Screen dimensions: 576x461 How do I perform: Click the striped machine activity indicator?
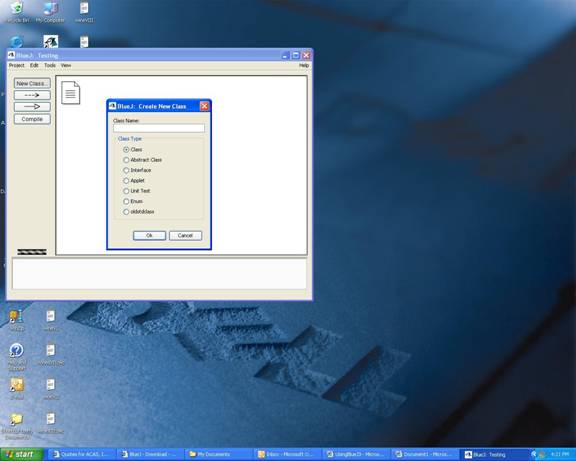tap(32, 252)
